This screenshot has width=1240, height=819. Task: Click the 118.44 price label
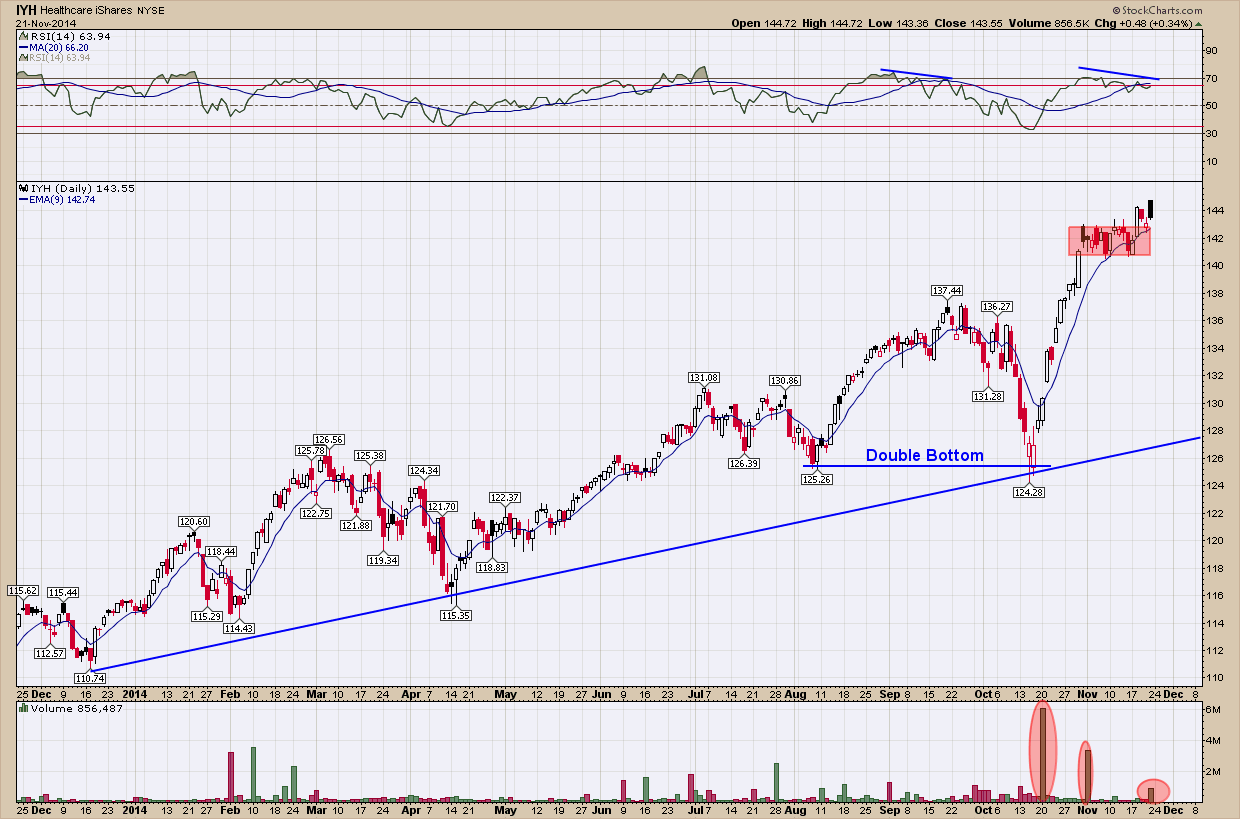pos(221,551)
